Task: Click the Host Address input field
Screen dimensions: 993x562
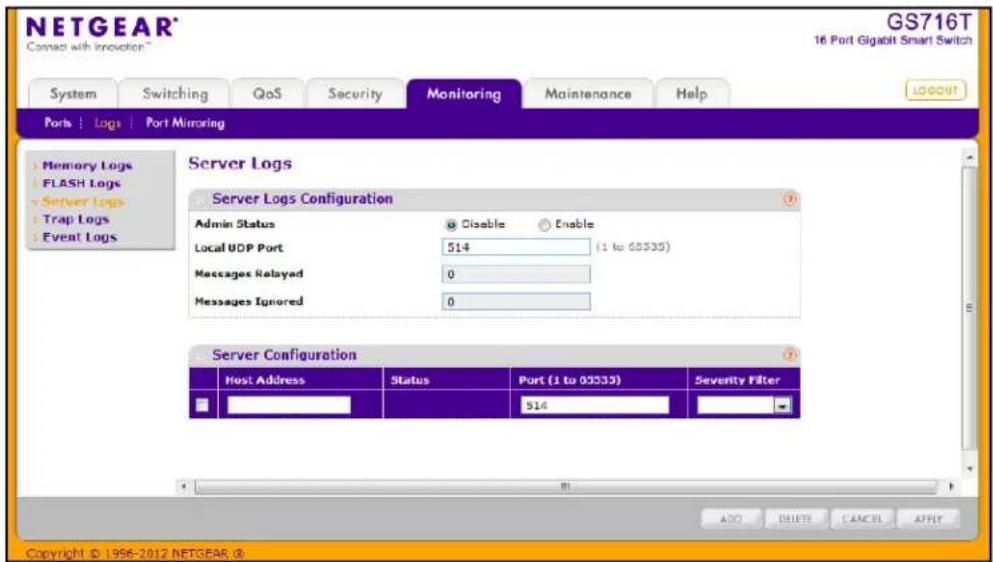Action: 288,405
